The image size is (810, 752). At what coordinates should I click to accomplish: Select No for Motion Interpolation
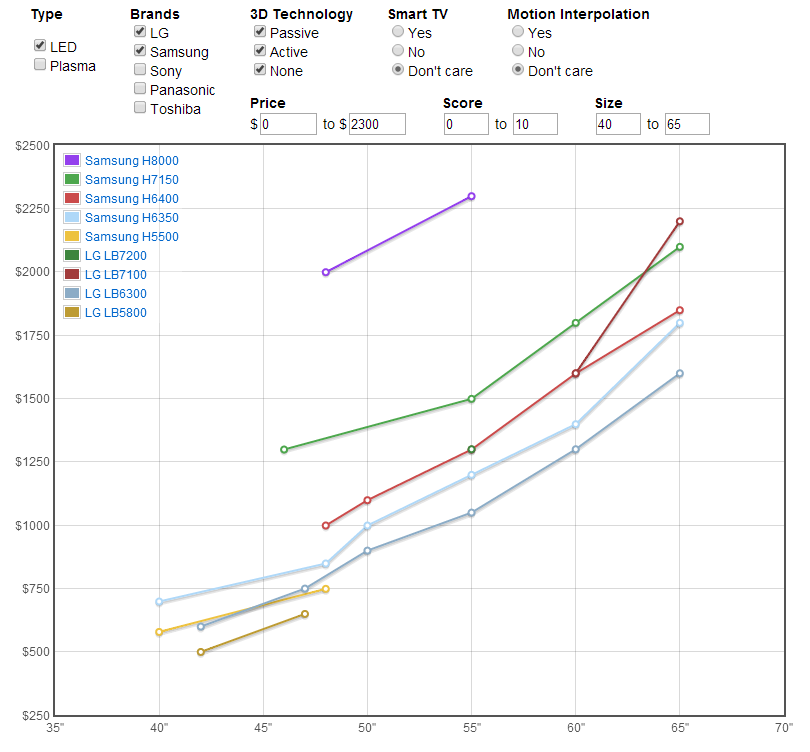[518, 51]
